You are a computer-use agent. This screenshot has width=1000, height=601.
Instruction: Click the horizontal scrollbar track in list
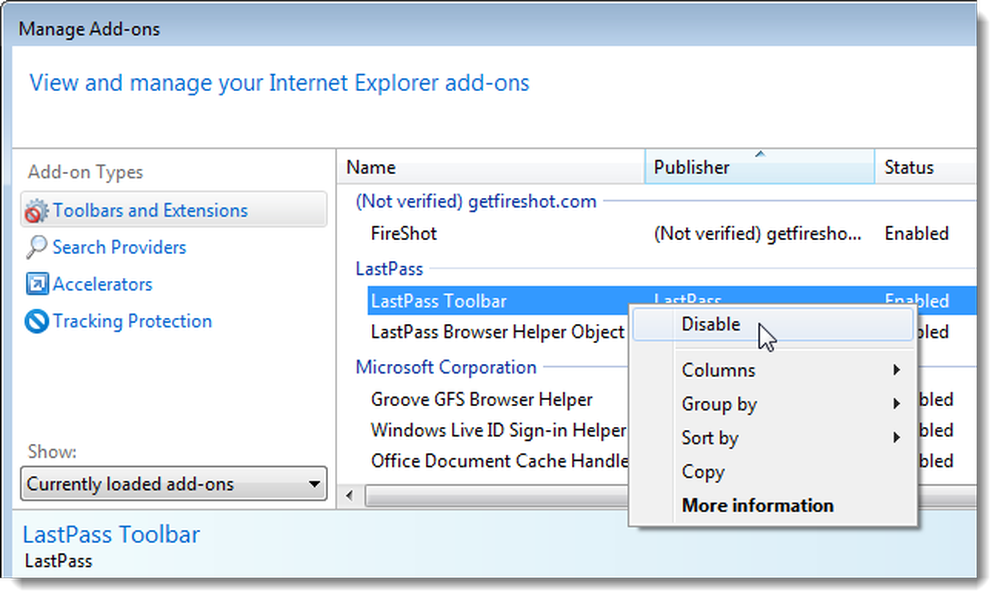click(x=496, y=496)
